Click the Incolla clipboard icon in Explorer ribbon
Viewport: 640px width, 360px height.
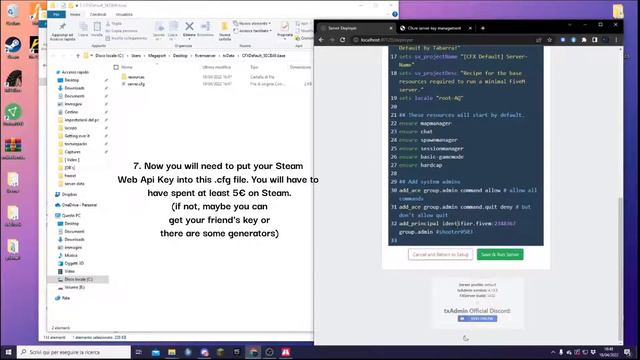(97, 29)
